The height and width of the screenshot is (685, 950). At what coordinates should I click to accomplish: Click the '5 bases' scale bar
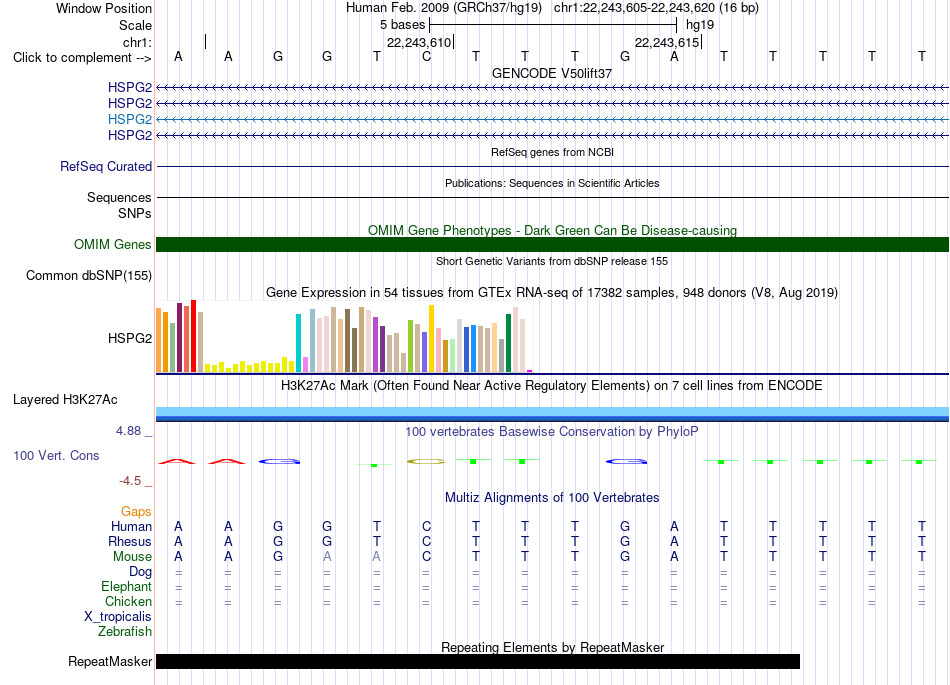(x=553, y=25)
